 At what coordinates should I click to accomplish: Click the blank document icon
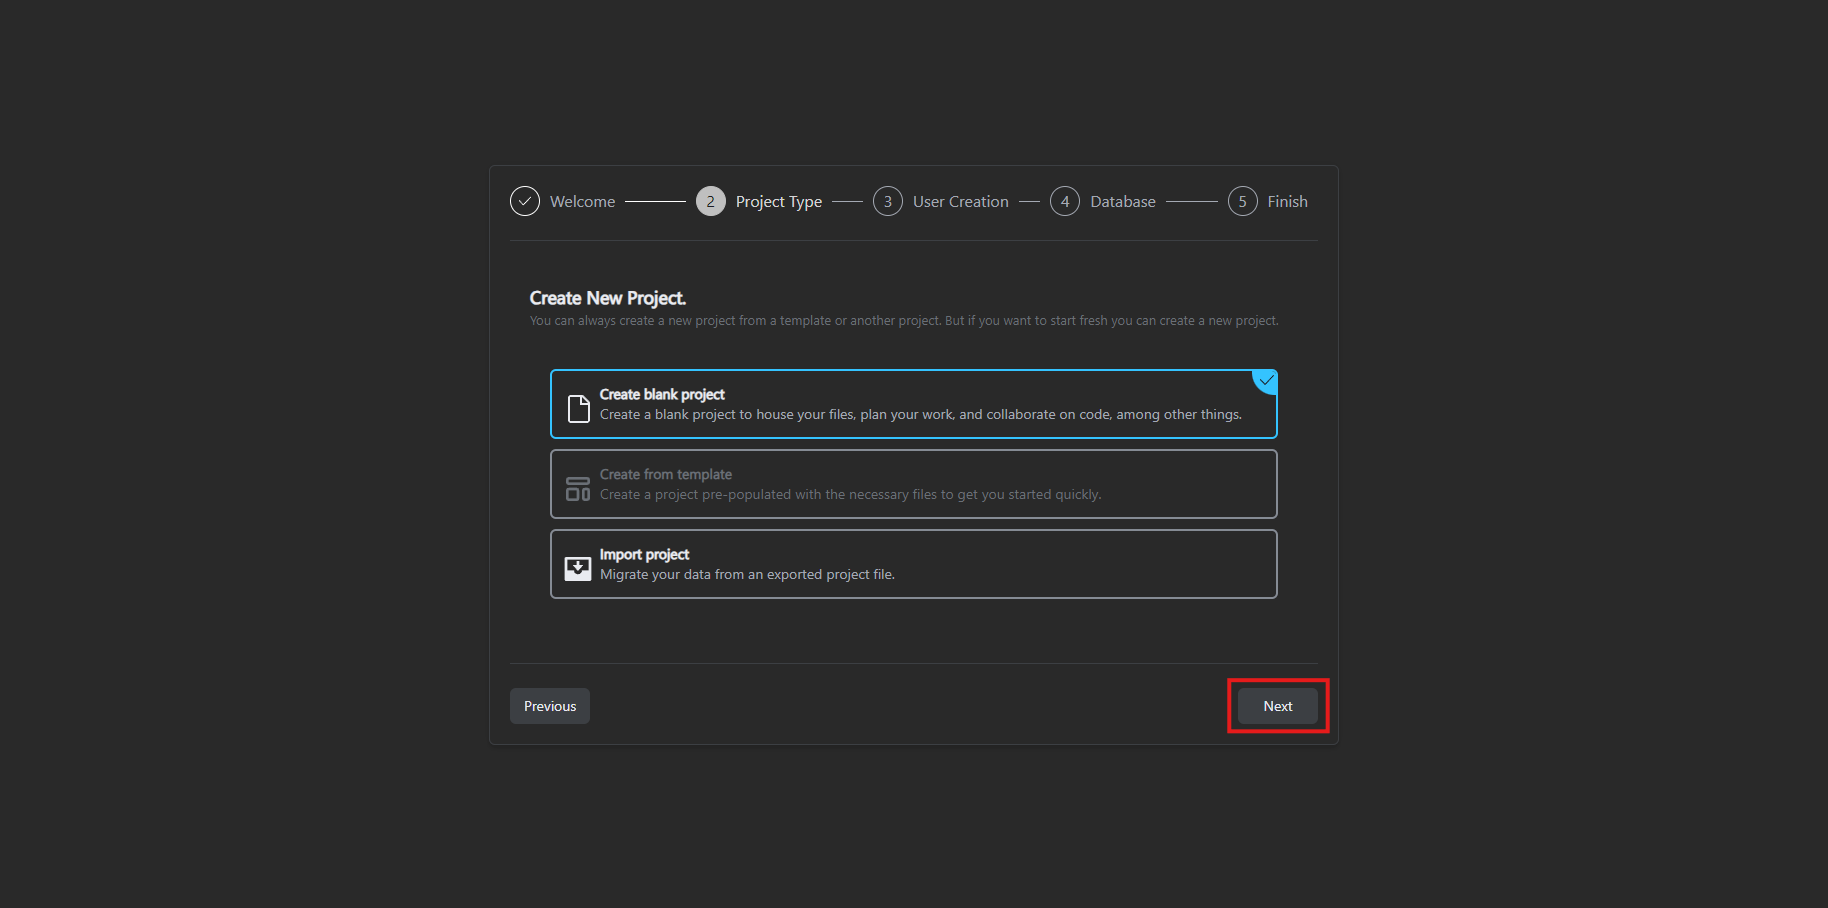tap(578, 409)
